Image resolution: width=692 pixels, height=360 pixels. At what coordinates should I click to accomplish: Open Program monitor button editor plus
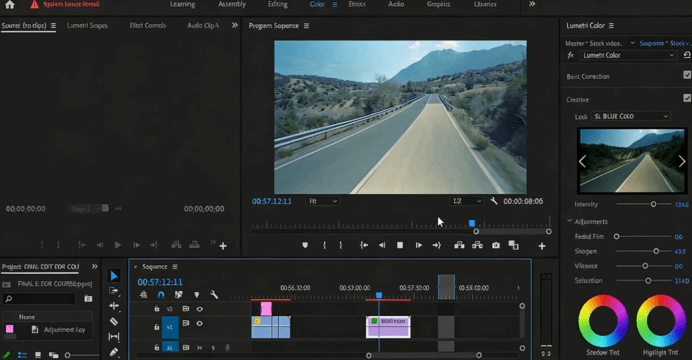tap(542, 246)
